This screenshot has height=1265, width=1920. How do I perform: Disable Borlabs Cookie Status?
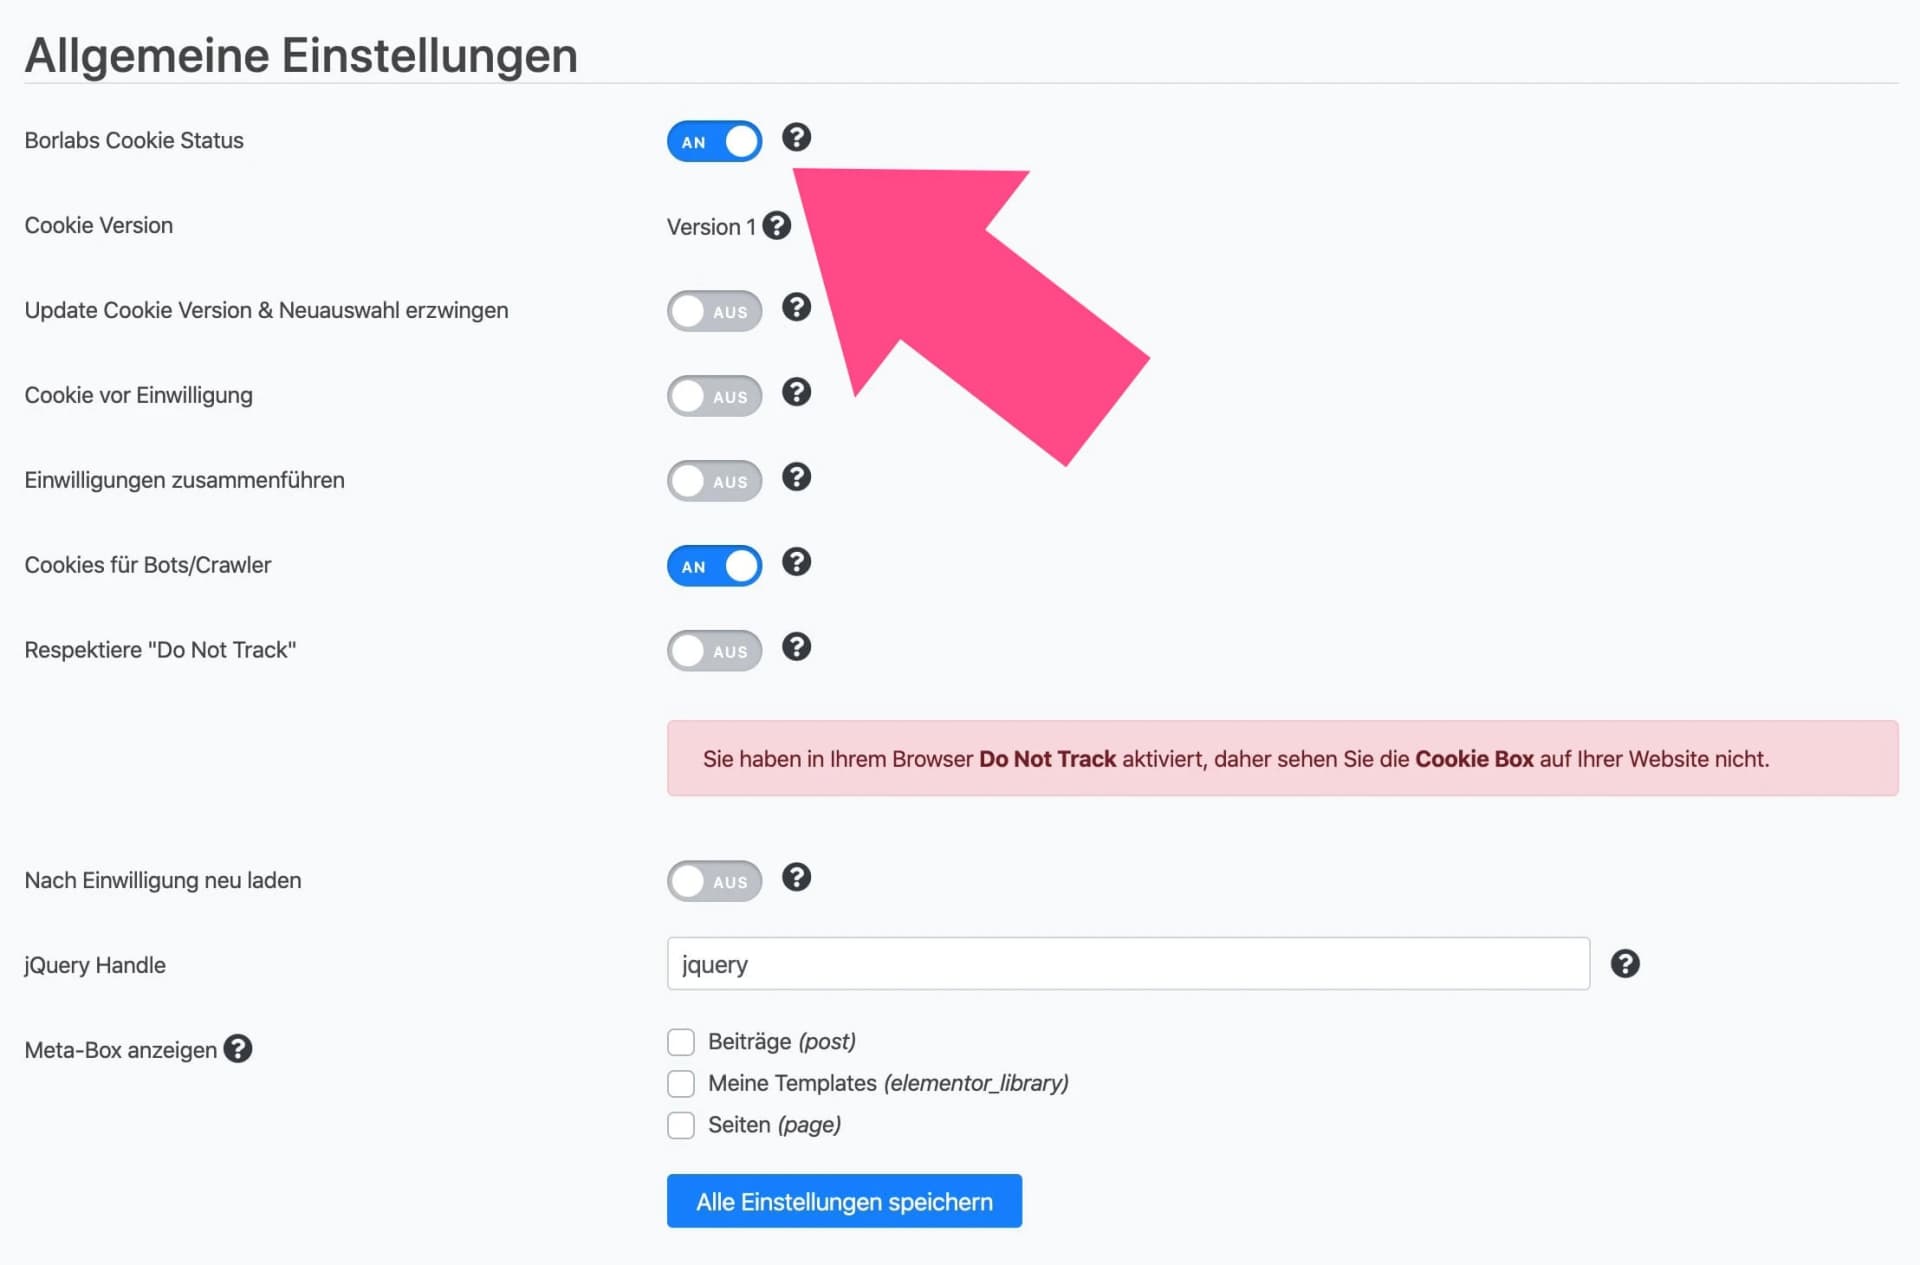point(714,141)
